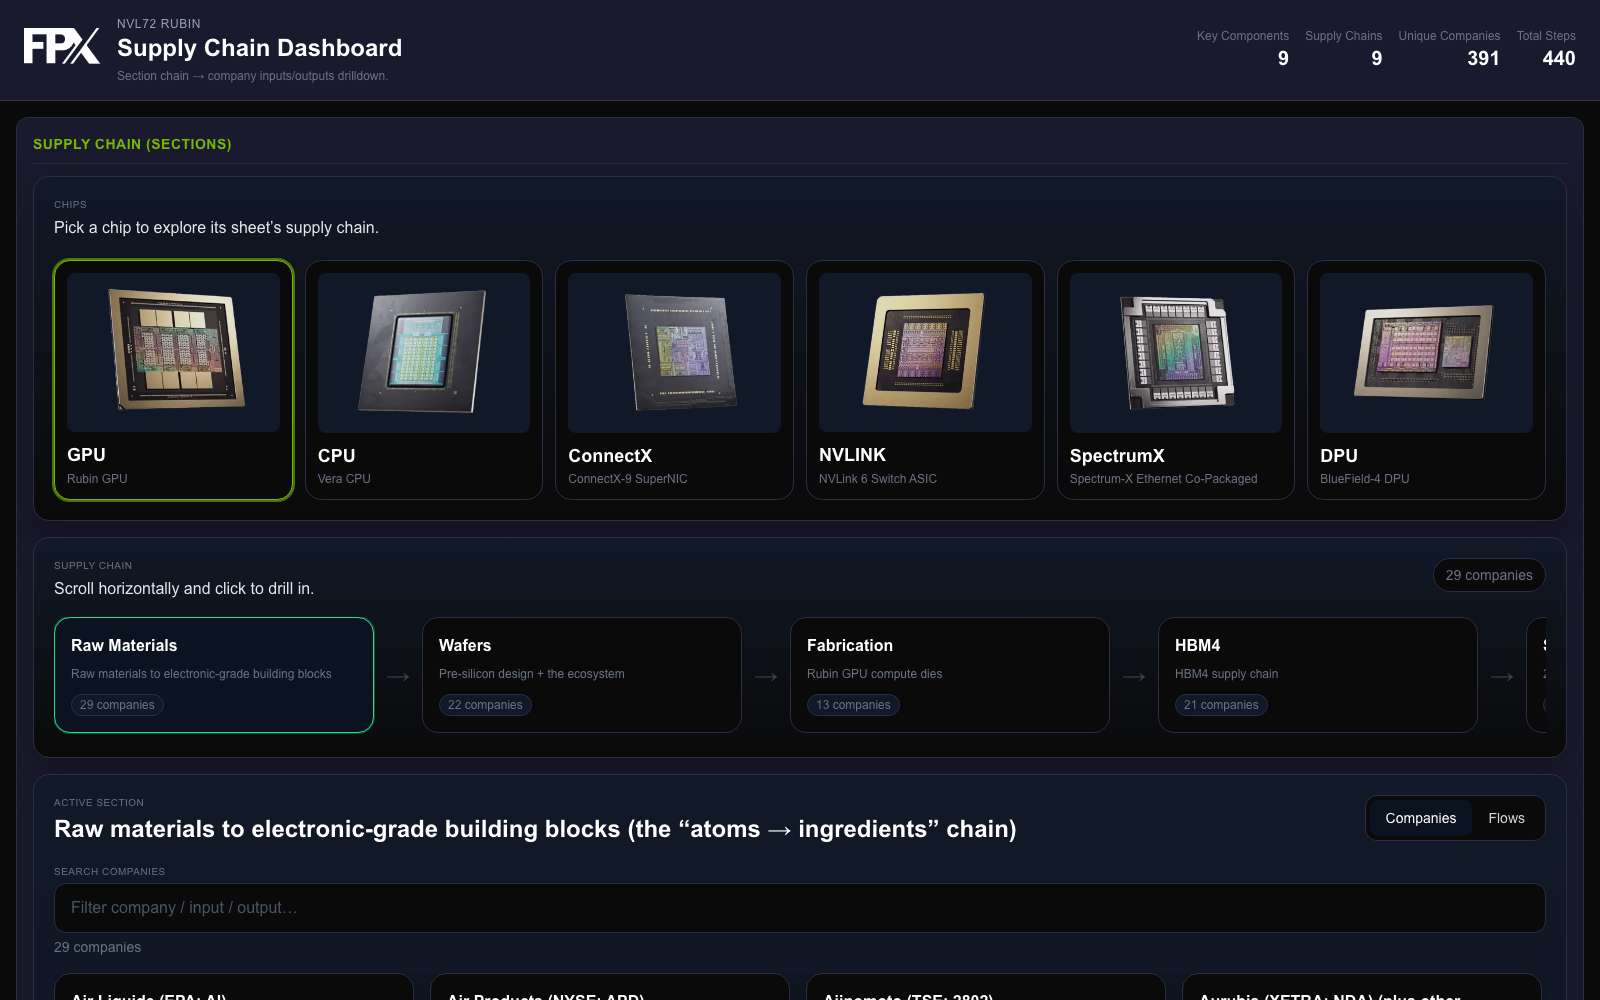Click the NVLINK label text
The height and width of the screenshot is (1000, 1600).
click(852, 455)
